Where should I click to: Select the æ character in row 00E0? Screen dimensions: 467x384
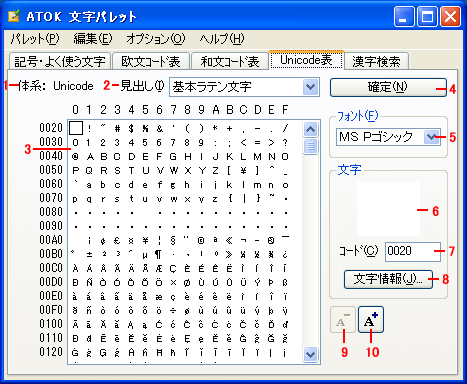point(159,296)
